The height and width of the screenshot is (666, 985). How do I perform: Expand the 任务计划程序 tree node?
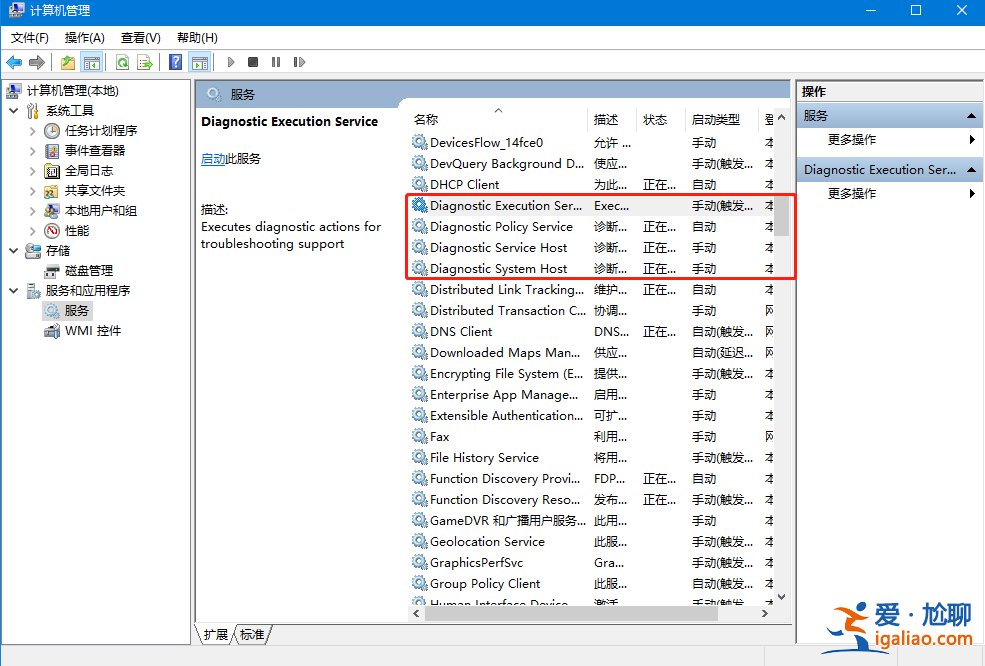pos(33,131)
